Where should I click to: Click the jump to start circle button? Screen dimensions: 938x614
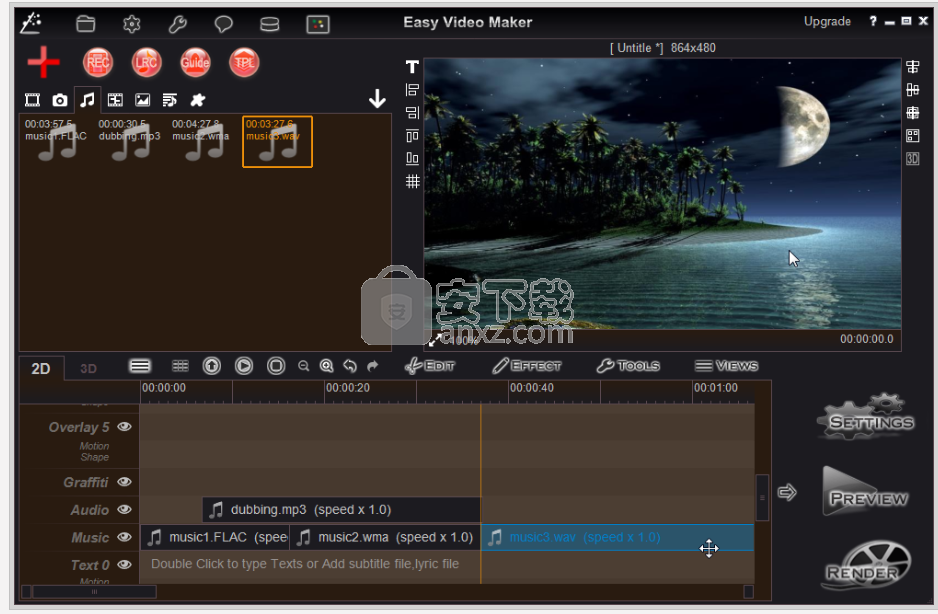[212, 366]
